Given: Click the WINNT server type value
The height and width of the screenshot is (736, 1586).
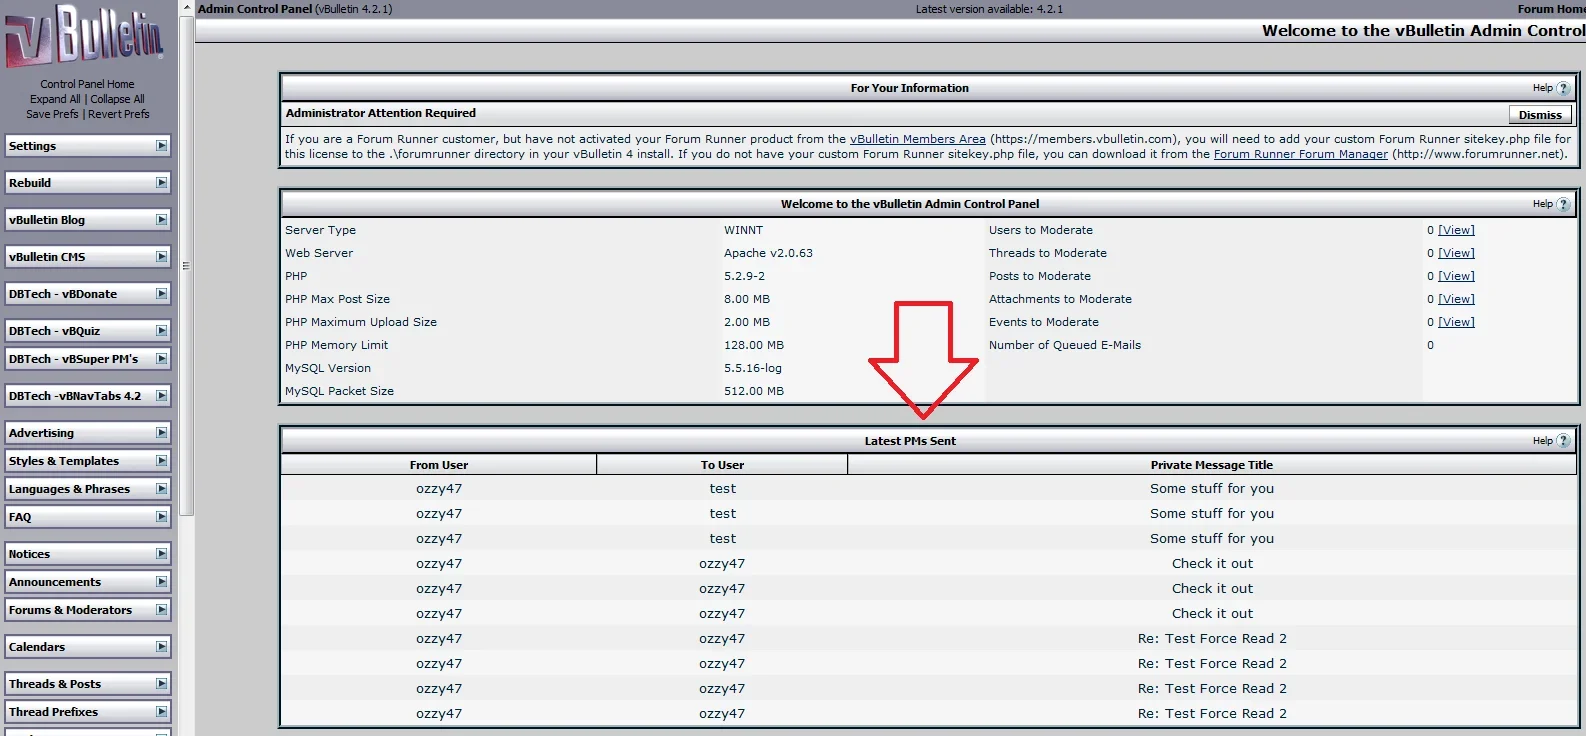Looking at the screenshot, I should coord(743,230).
